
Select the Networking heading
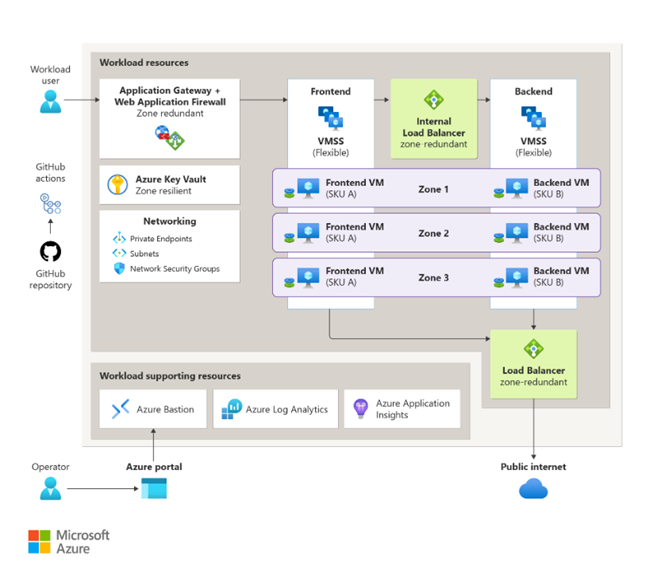[x=169, y=221]
